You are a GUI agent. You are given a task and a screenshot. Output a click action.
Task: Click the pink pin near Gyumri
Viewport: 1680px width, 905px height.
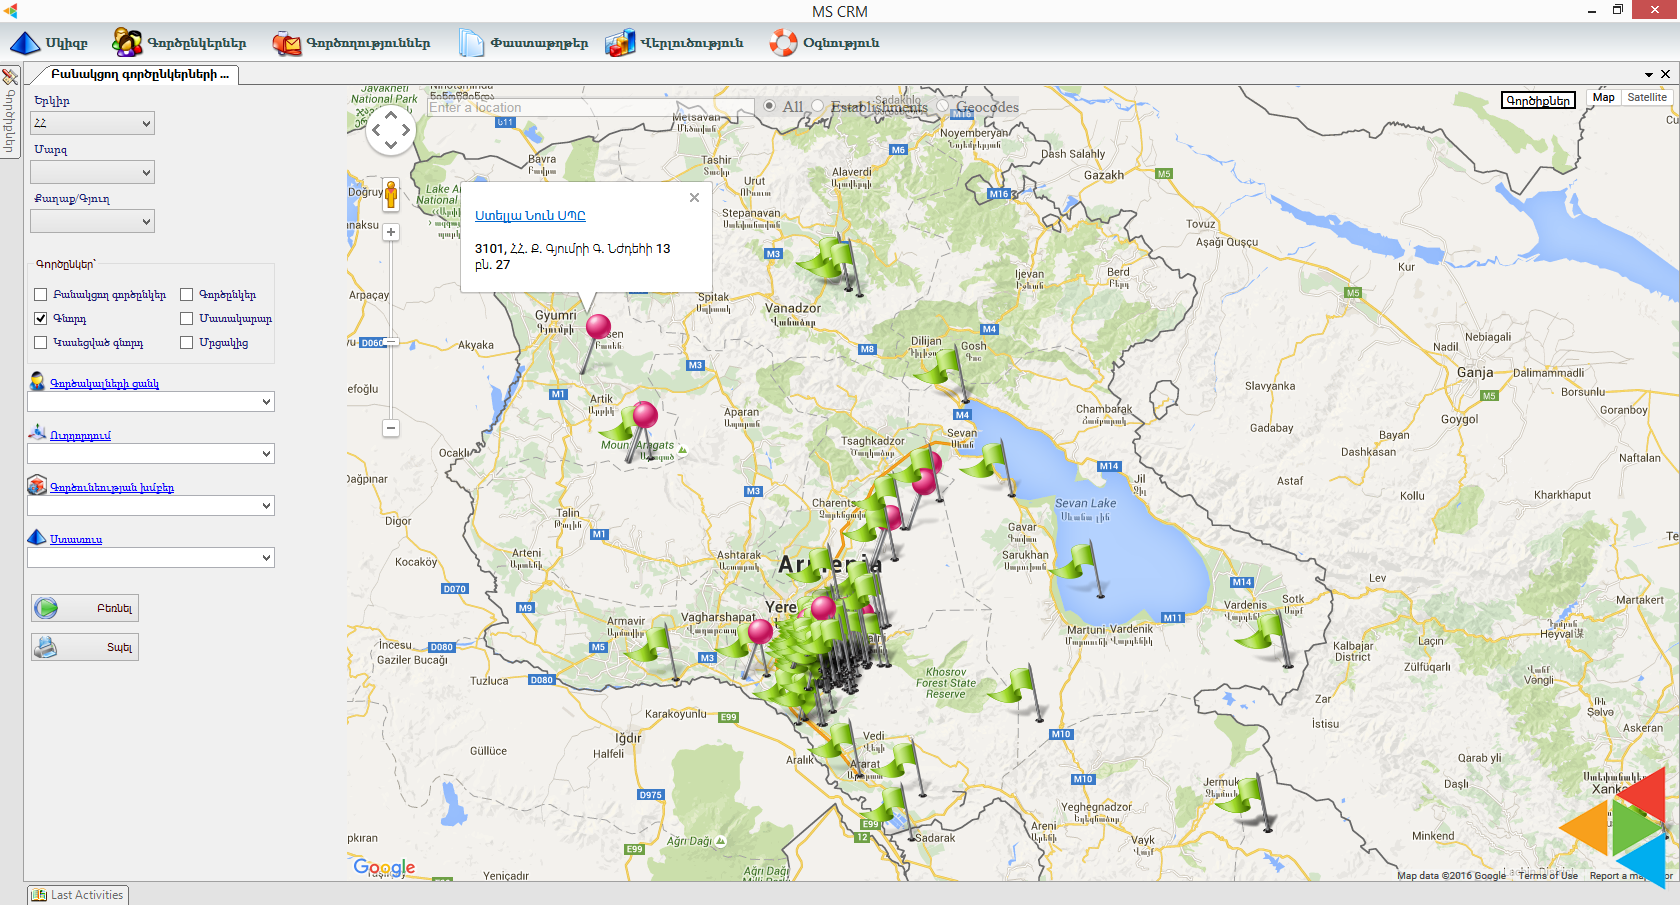[598, 327]
